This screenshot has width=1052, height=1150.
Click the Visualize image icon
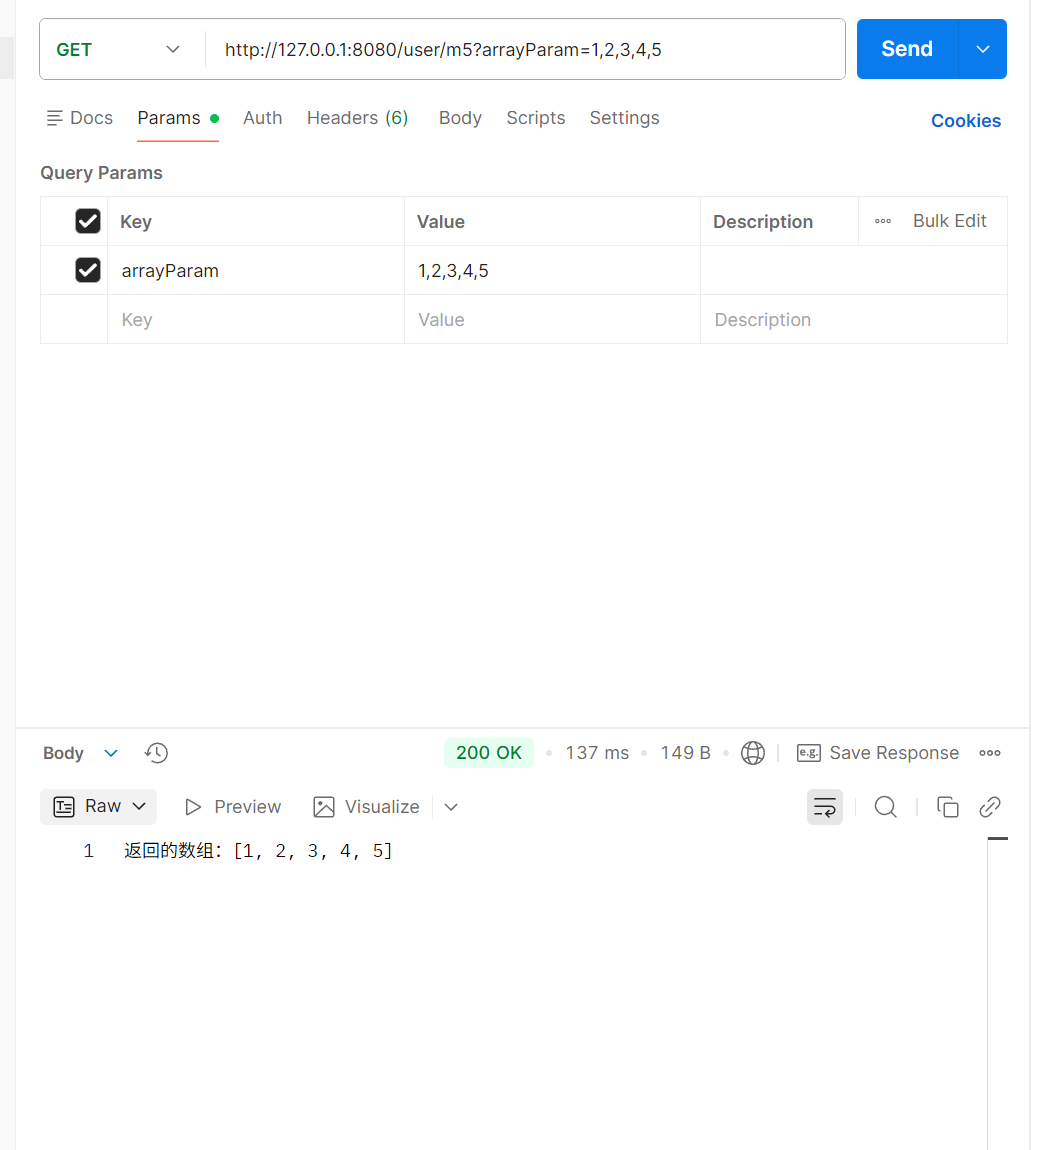coord(324,807)
